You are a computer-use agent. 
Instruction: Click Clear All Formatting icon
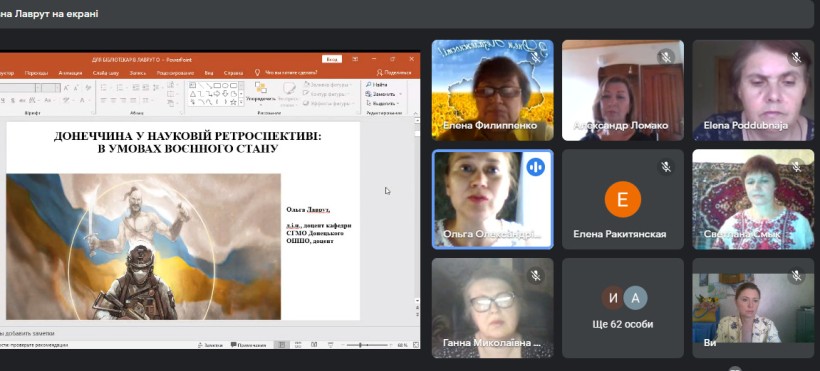88,88
